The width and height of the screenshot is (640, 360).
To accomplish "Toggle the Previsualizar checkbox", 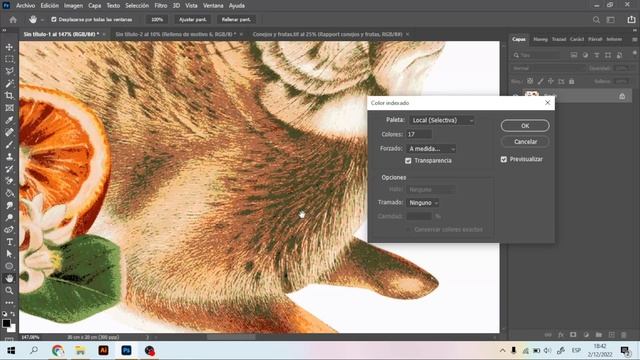I will coord(504,159).
